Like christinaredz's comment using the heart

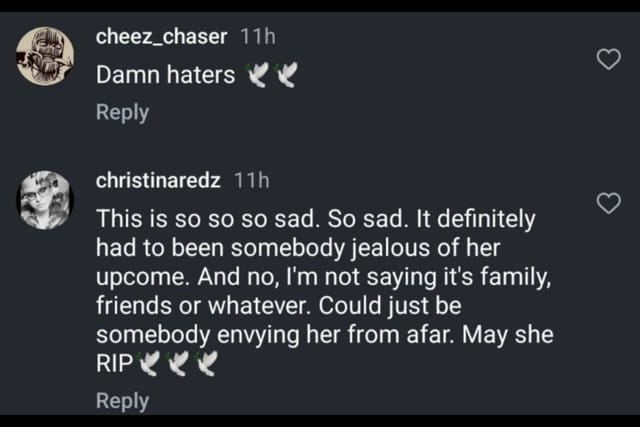click(x=607, y=205)
